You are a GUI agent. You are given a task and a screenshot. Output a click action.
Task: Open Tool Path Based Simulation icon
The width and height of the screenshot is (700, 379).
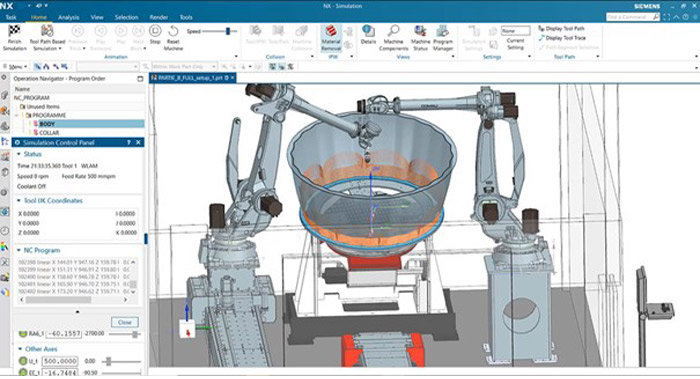point(47,31)
